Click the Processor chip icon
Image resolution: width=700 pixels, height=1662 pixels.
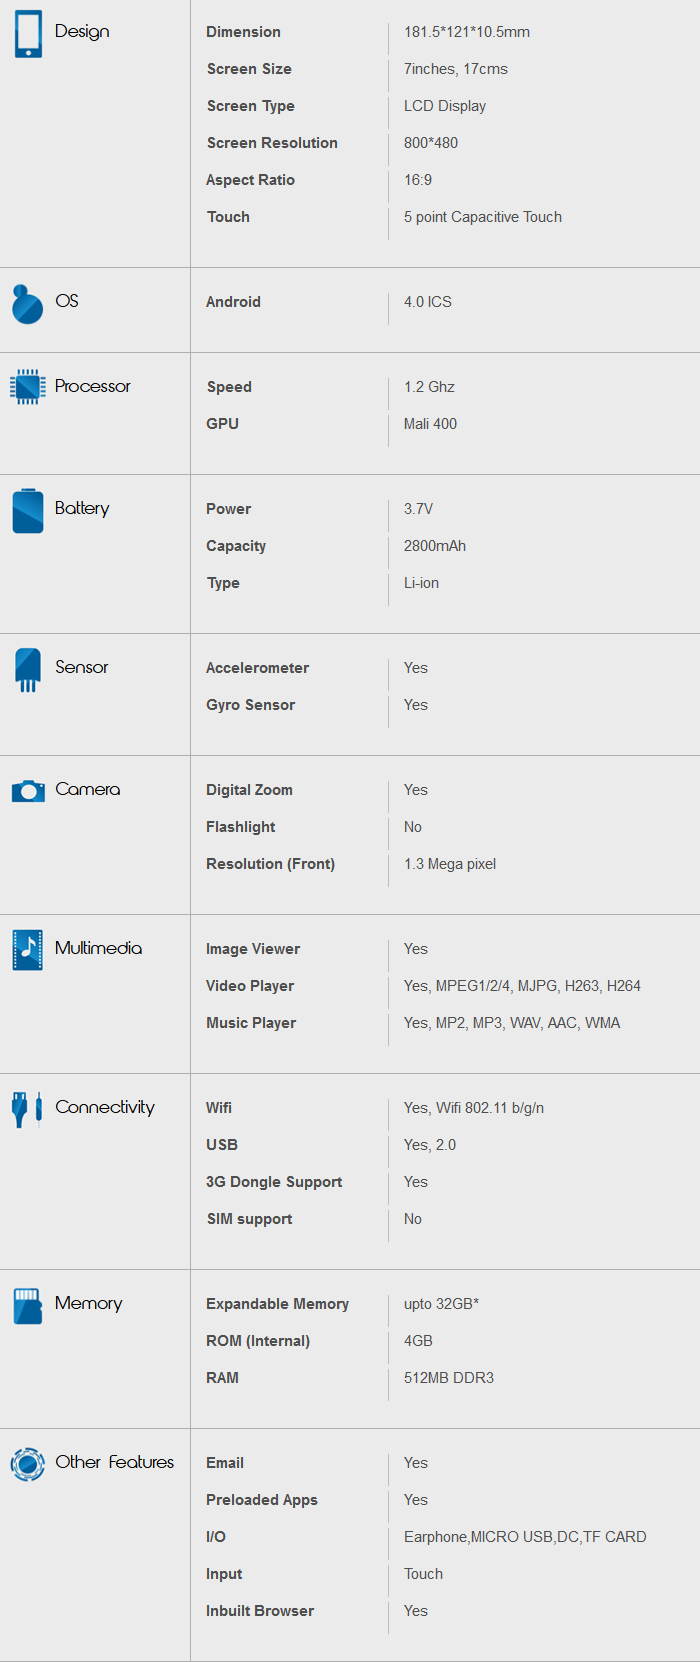click(27, 387)
